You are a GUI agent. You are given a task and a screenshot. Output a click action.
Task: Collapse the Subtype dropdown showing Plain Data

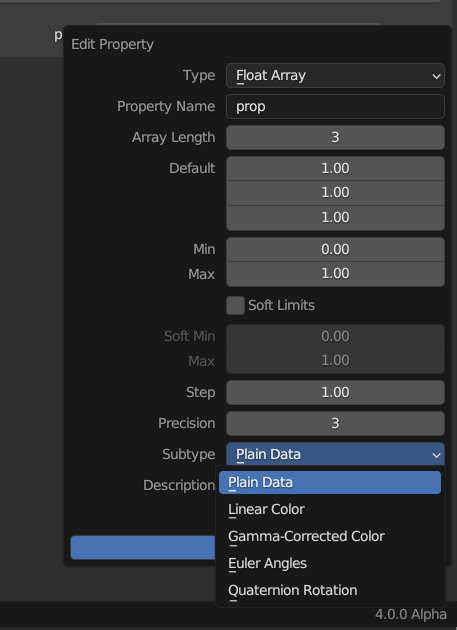point(335,454)
